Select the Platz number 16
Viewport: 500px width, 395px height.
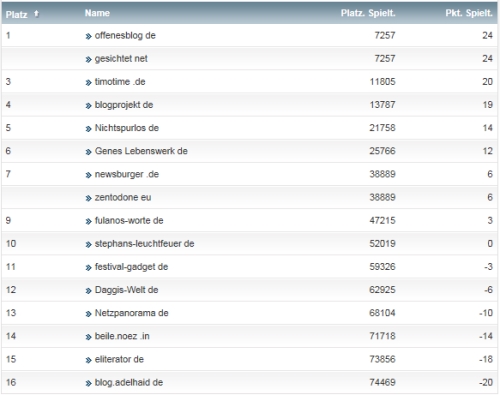(x=11, y=382)
